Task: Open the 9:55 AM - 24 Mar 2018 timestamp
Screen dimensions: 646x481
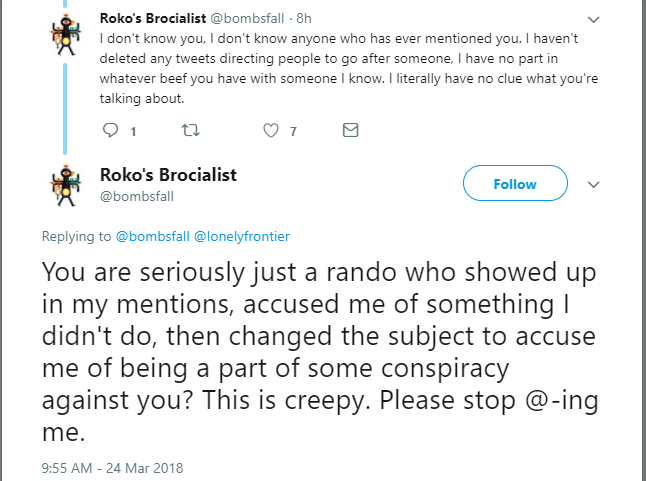Action: pyautogui.click(x=112, y=468)
